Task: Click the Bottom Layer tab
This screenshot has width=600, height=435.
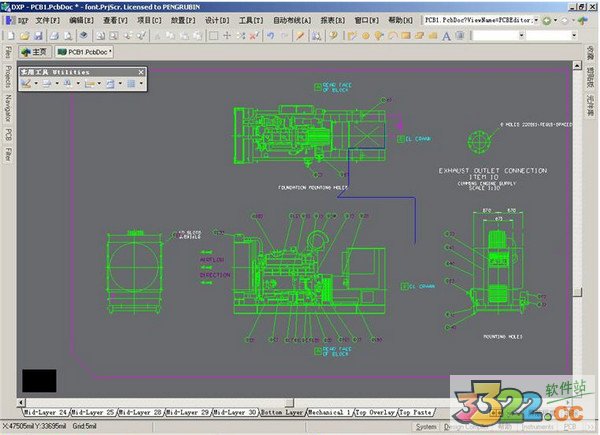Action: 282,412
